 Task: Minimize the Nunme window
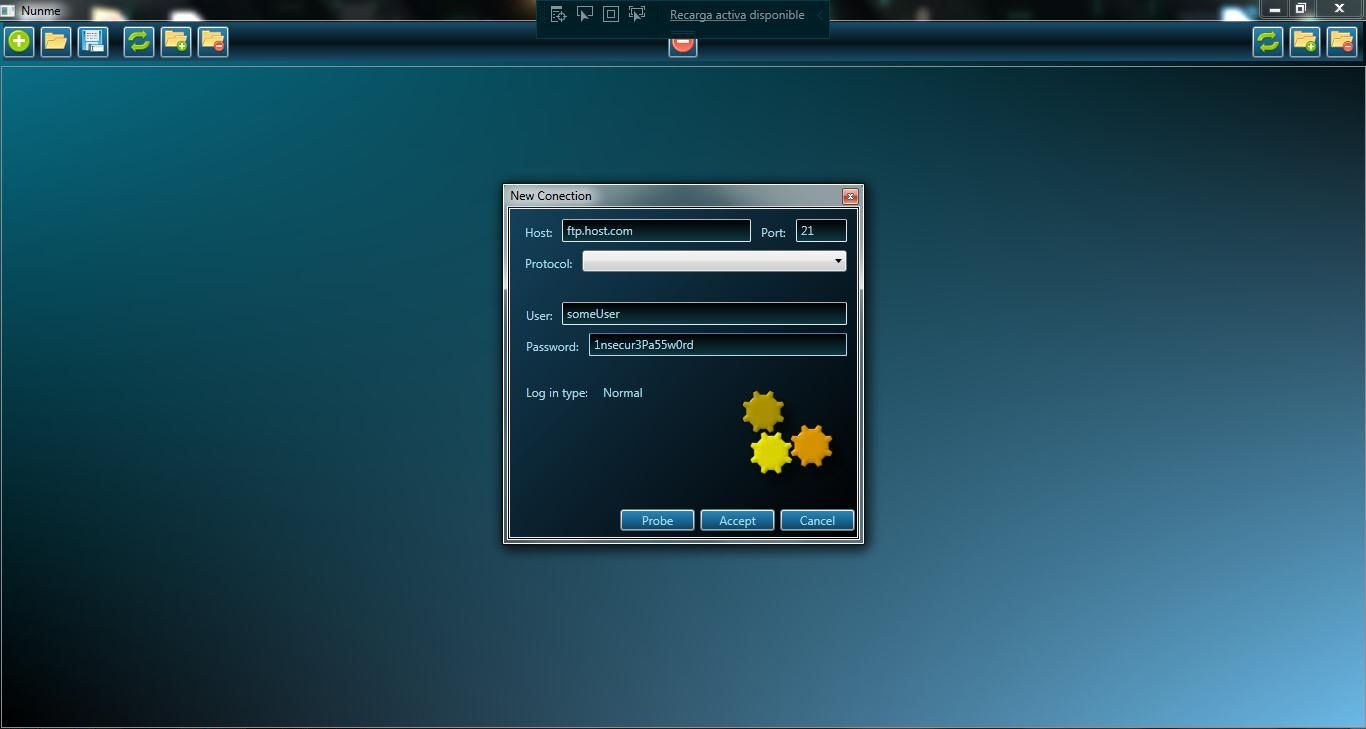(1275, 9)
